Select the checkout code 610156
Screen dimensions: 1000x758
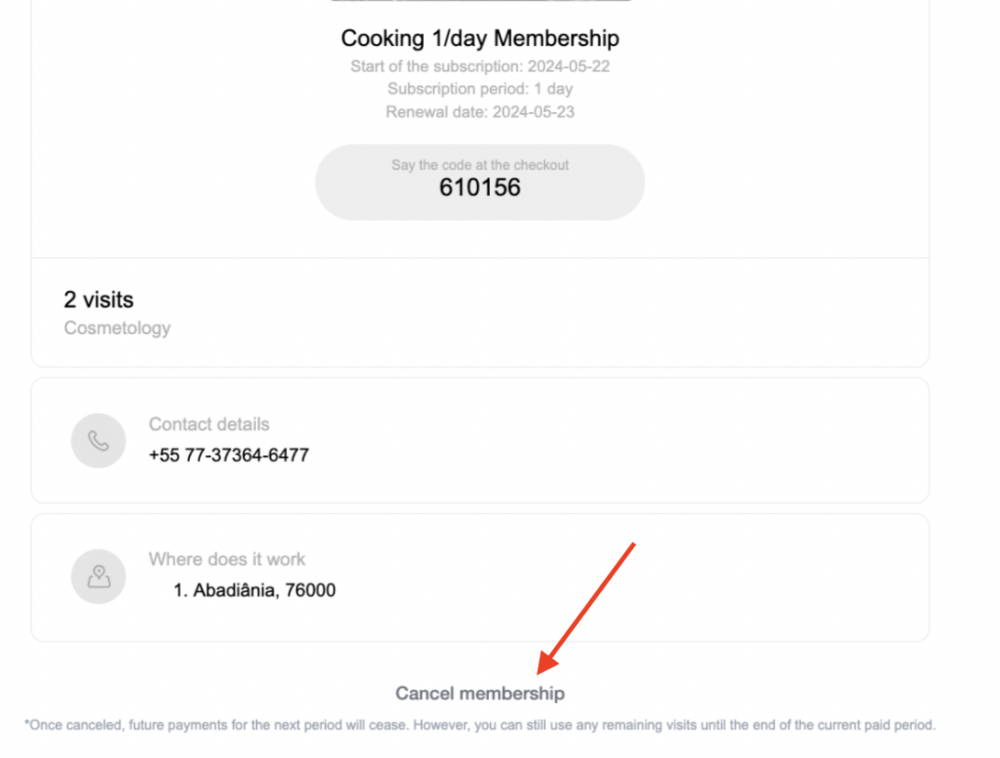pyautogui.click(x=480, y=187)
